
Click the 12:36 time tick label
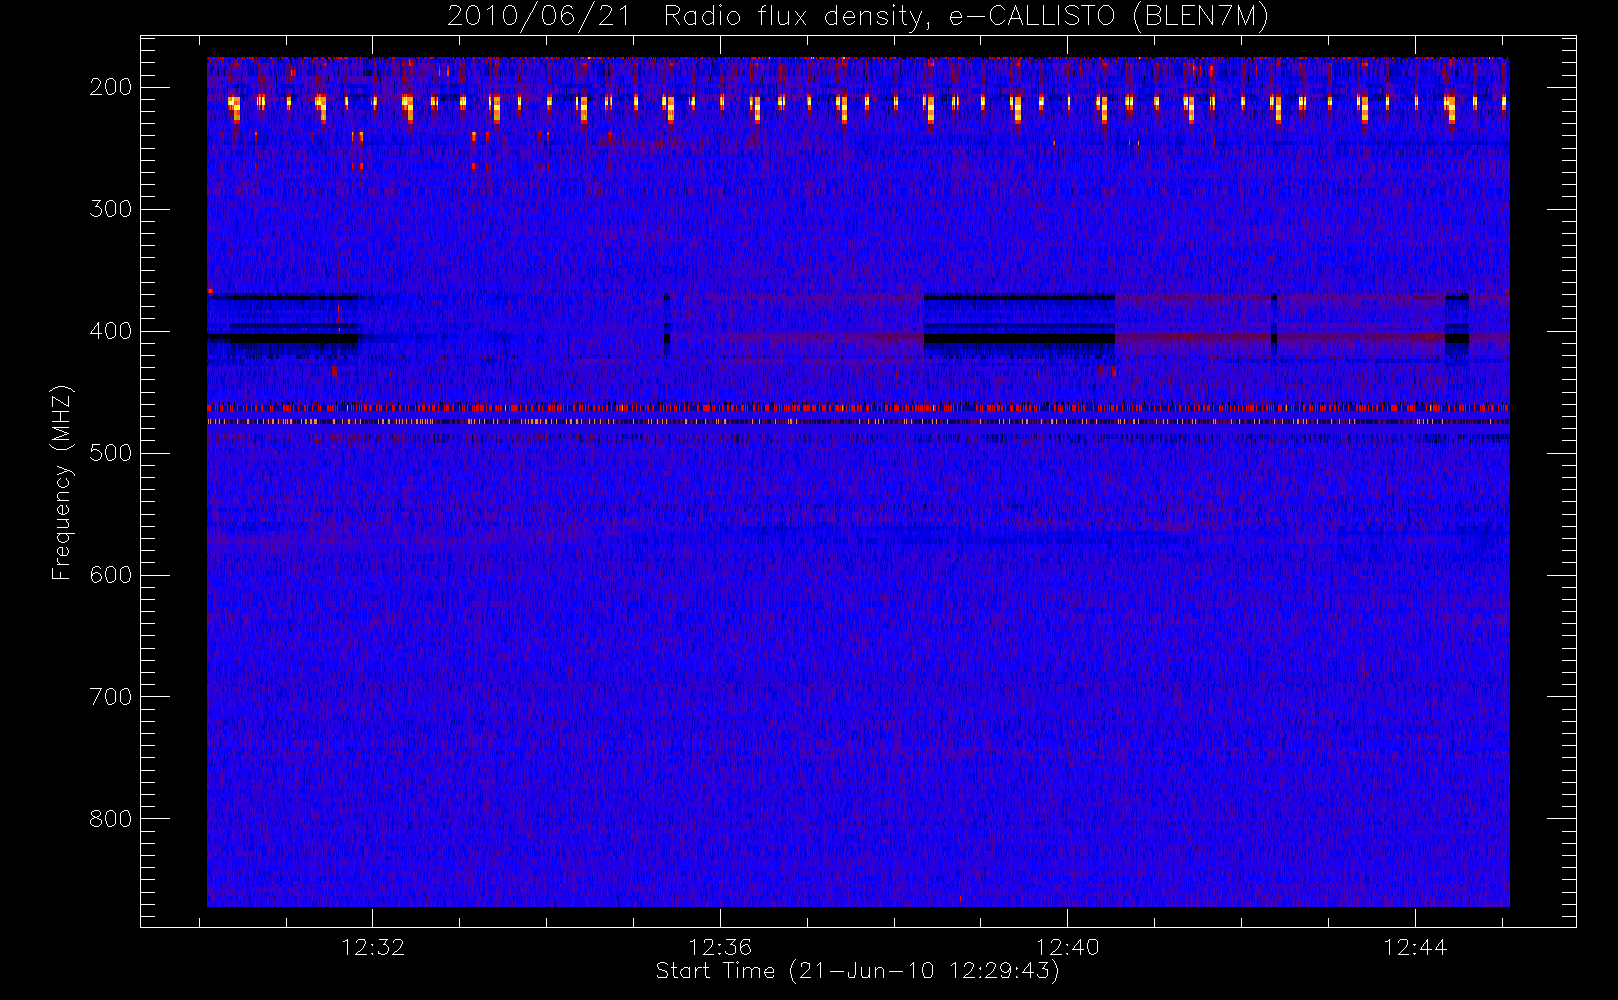click(x=720, y=947)
